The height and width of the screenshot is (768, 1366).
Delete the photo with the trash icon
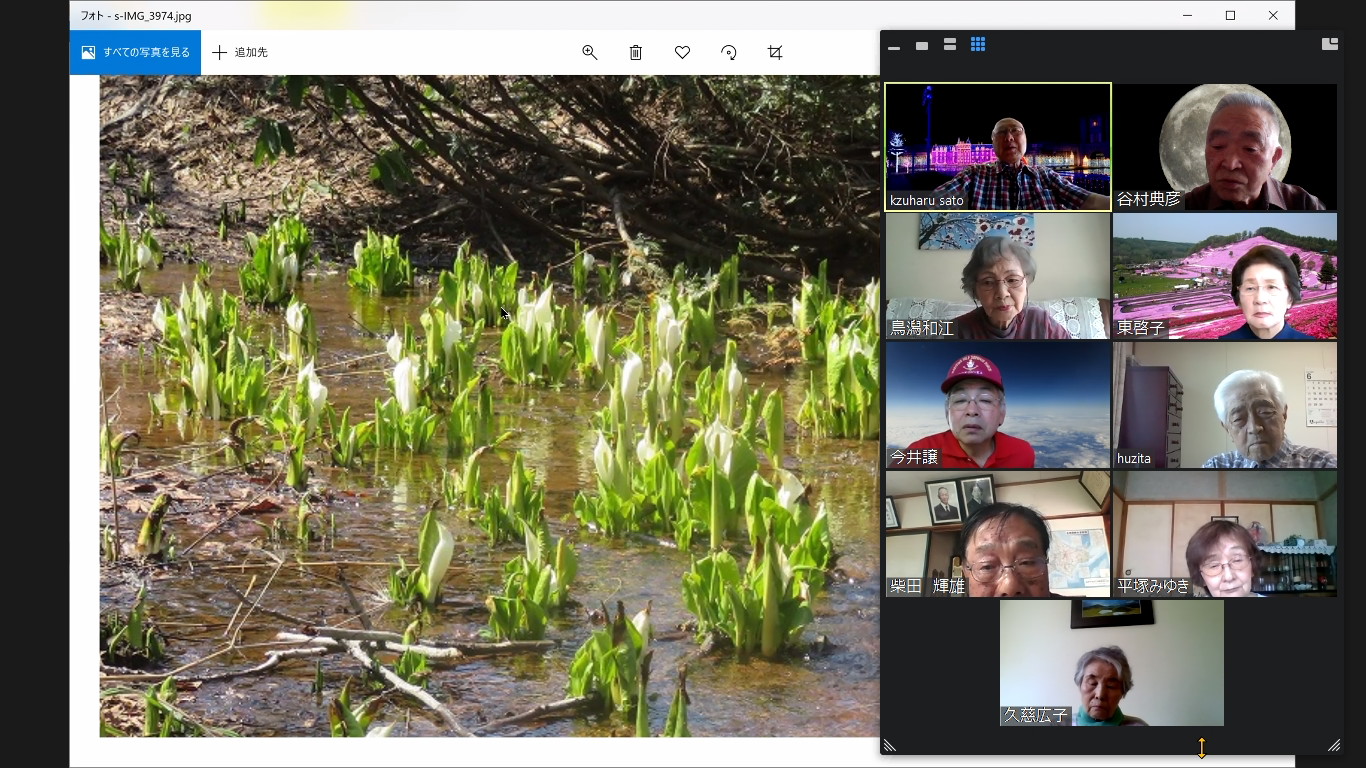pyautogui.click(x=636, y=53)
